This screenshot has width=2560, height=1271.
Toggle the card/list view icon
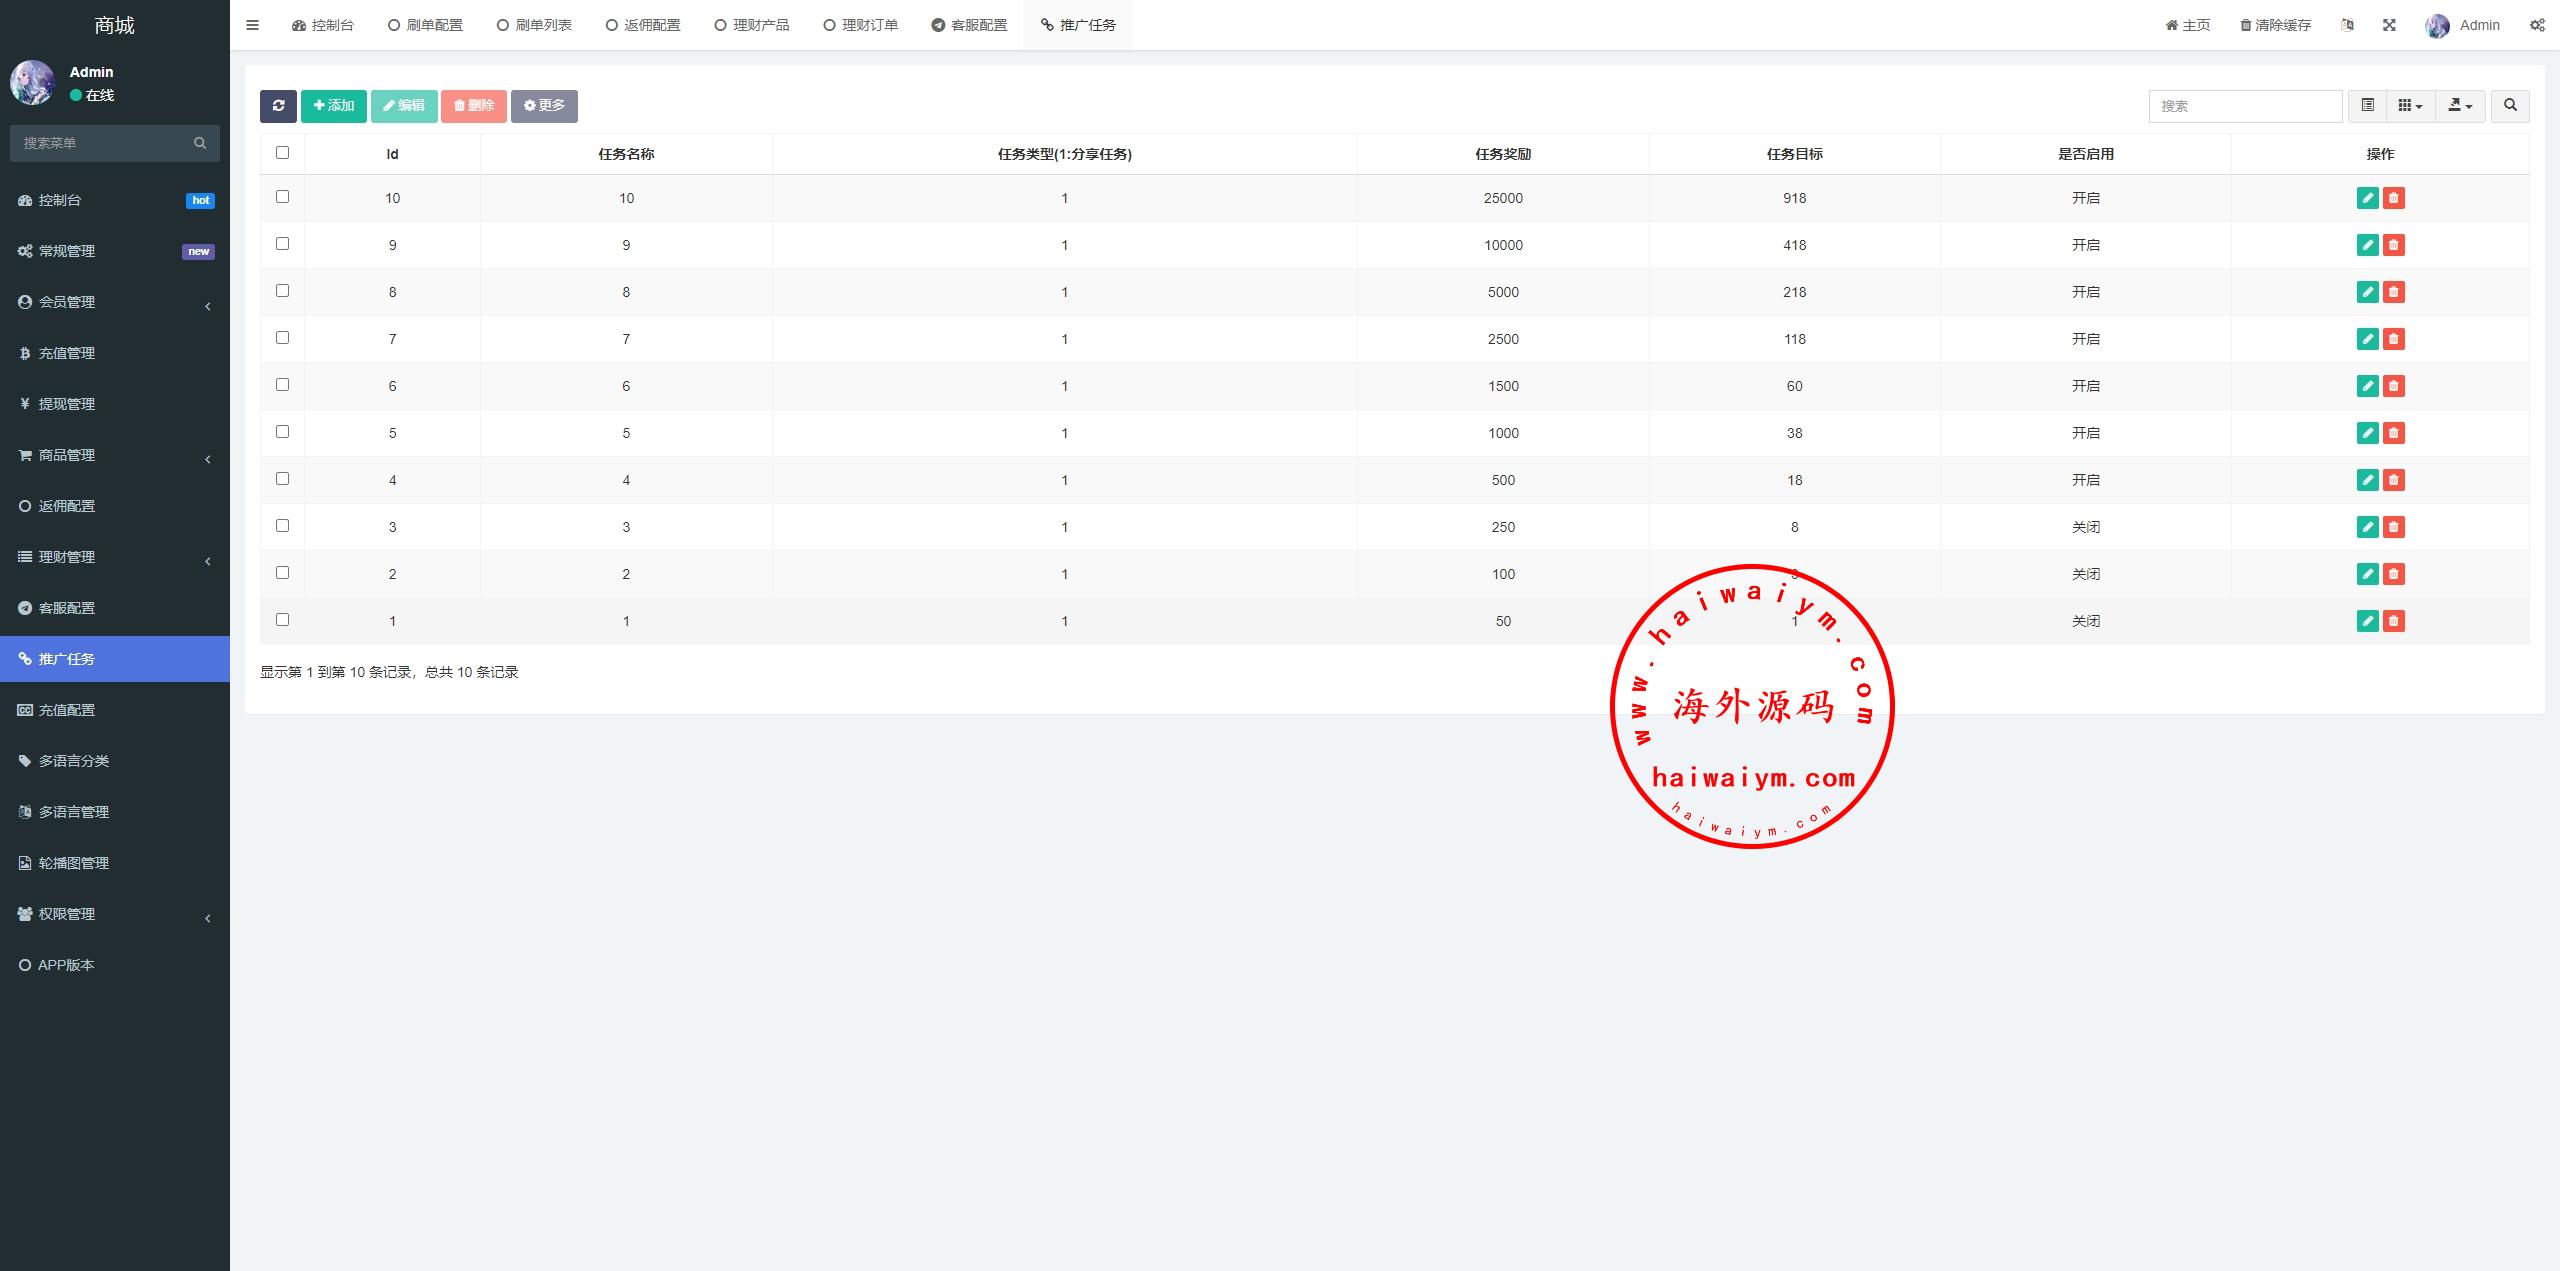(2367, 106)
